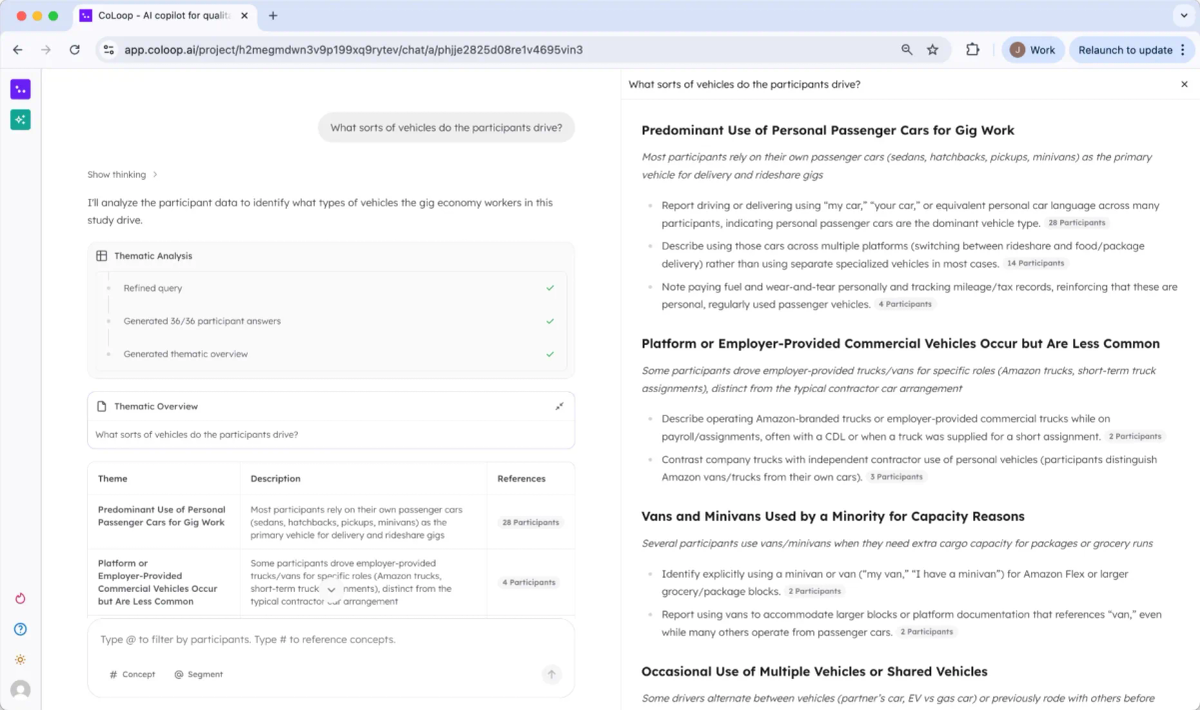Click the chat message input field
This screenshot has height=710, width=1200.
pyautogui.click(x=330, y=640)
